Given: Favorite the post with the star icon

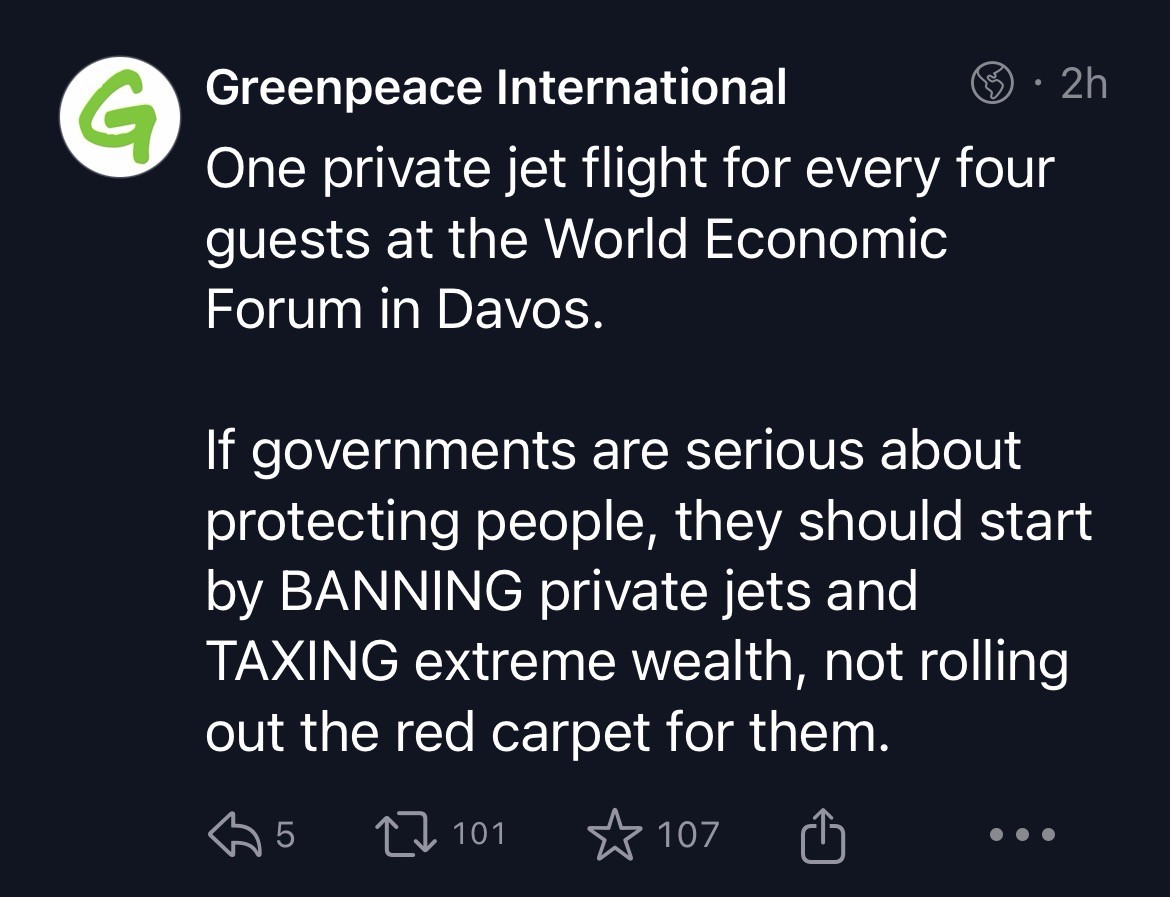Looking at the screenshot, I should [x=616, y=836].
